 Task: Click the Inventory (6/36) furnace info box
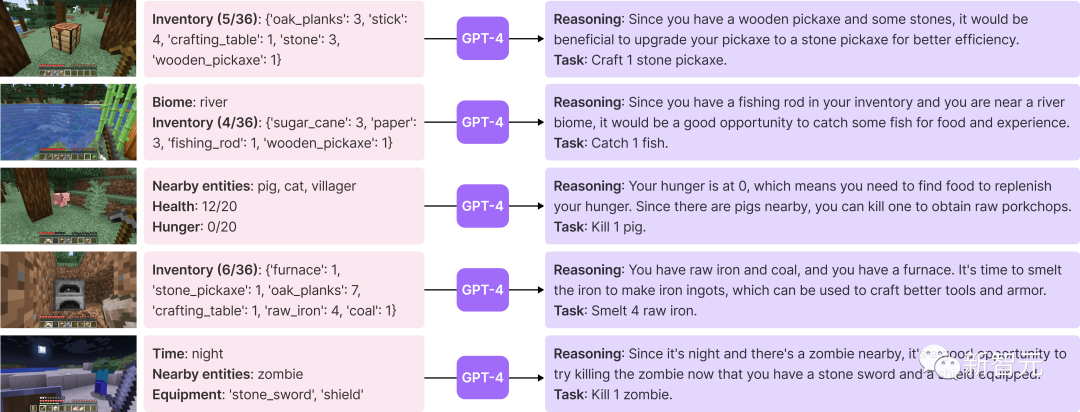pos(285,290)
